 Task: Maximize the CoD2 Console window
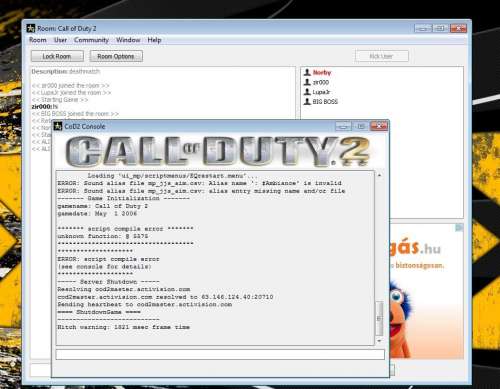[x=361, y=126]
